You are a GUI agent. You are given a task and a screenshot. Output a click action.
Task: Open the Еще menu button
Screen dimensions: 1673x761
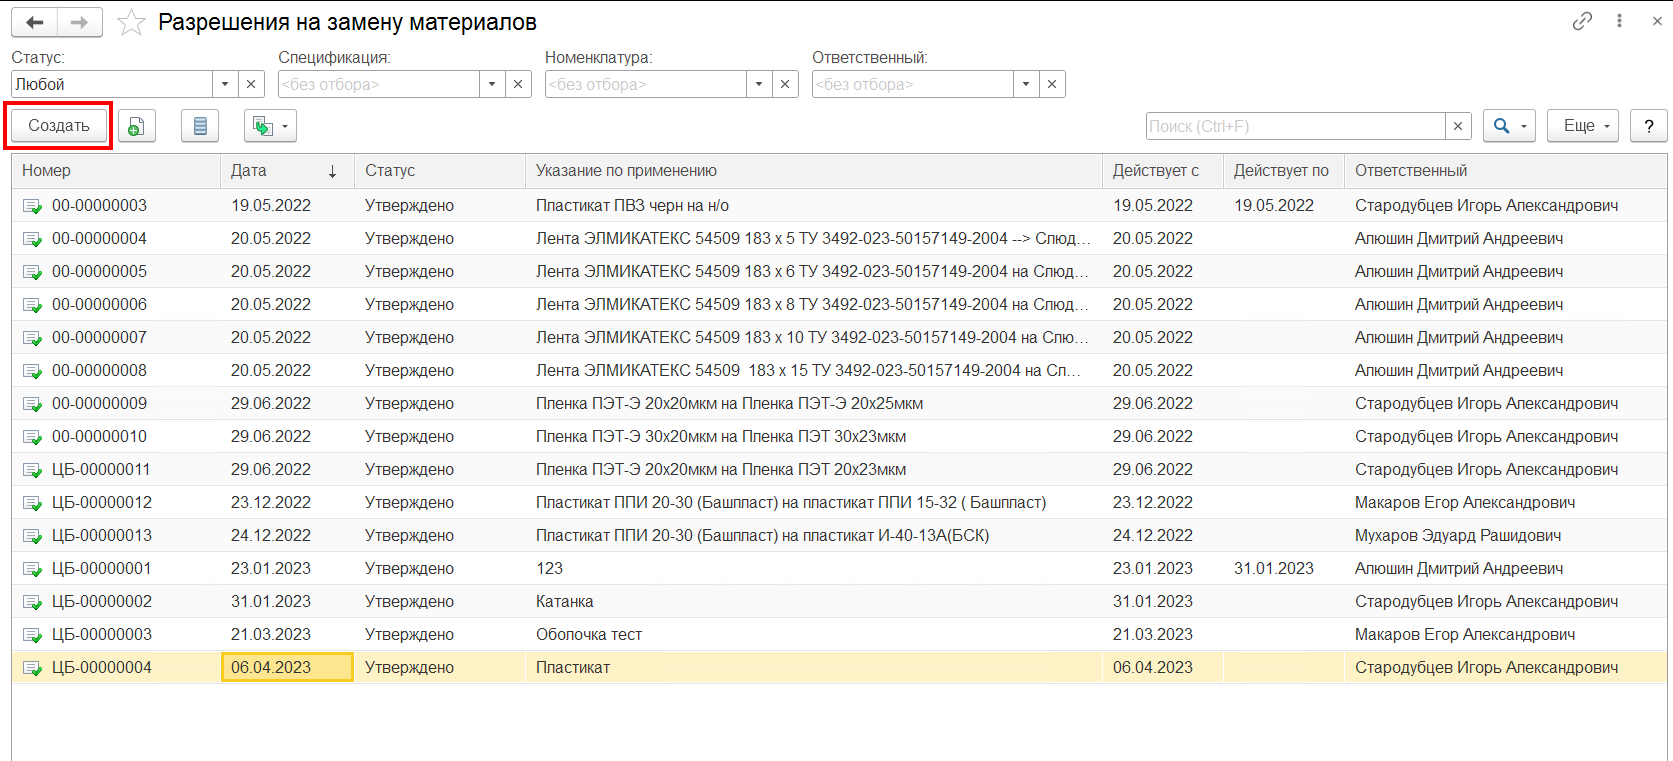pos(1583,126)
